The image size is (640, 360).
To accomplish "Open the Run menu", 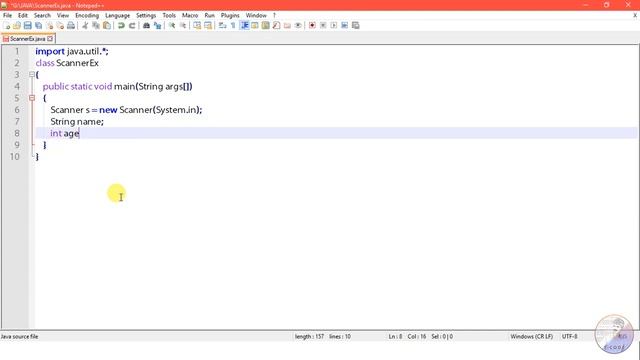I will point(209,15).
